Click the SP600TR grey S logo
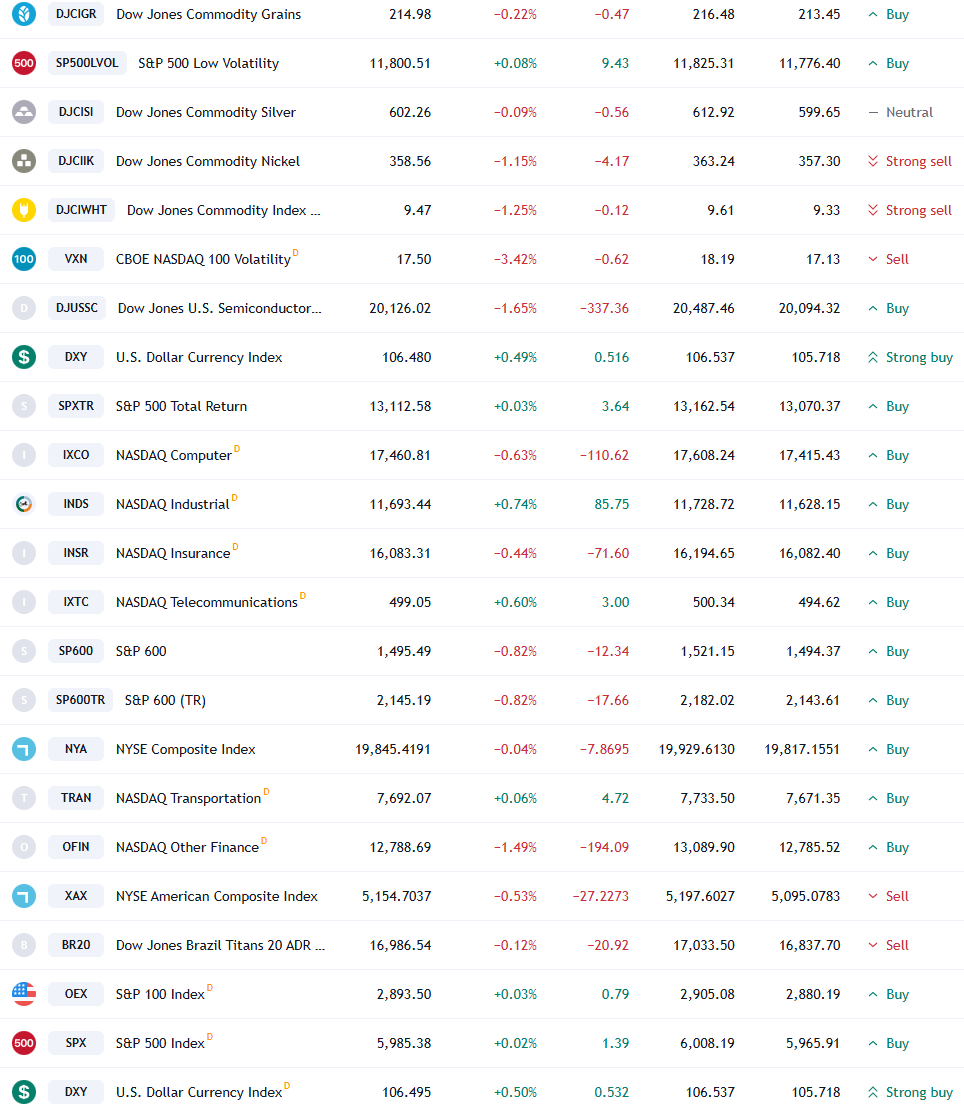 click(x=24, y=700)
